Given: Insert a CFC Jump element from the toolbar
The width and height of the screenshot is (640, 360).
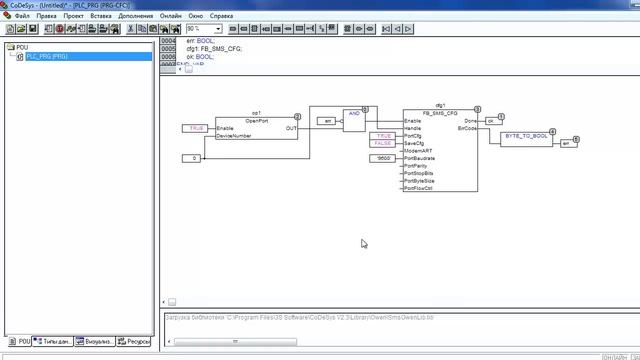Looking at the screenshot, I should [266, 29].
